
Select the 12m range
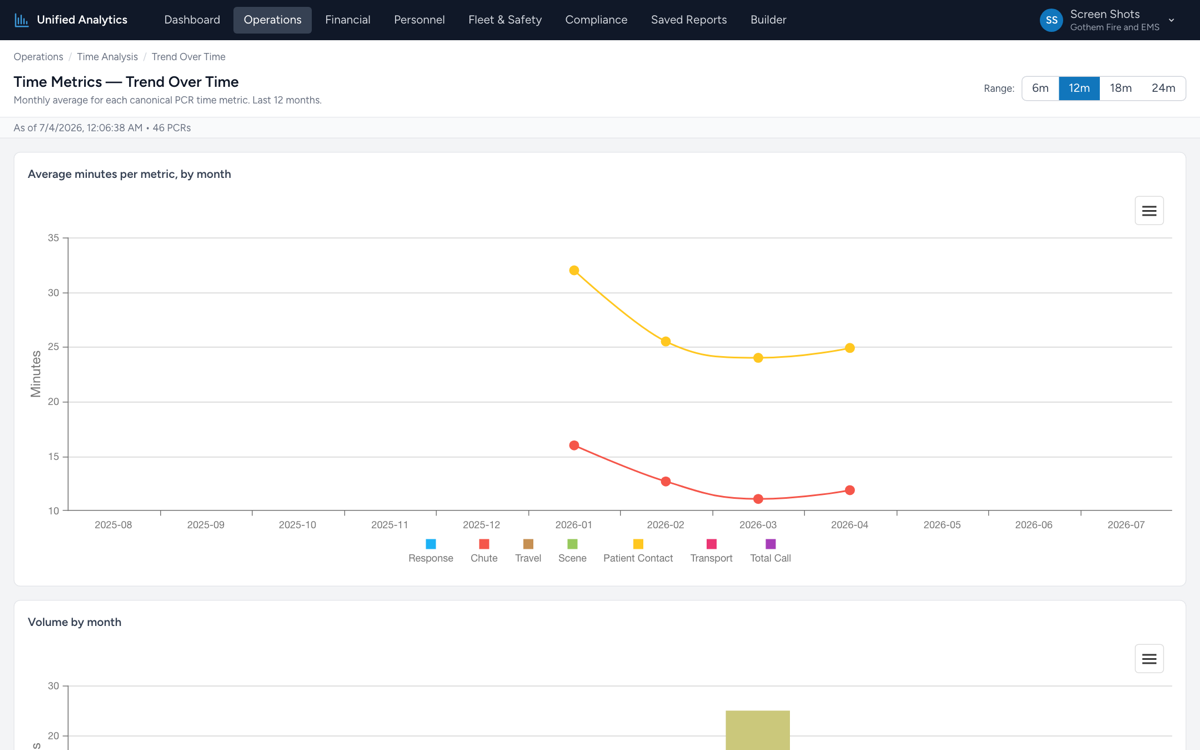tap(1079, 88)
